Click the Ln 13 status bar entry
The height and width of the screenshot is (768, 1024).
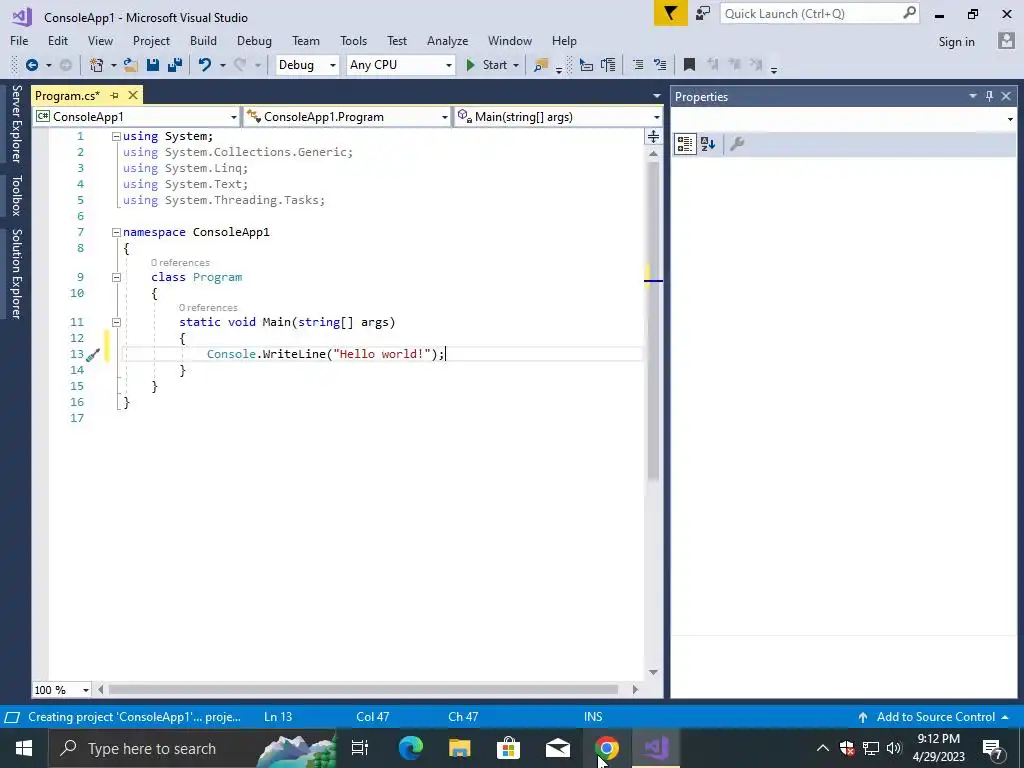278,717
